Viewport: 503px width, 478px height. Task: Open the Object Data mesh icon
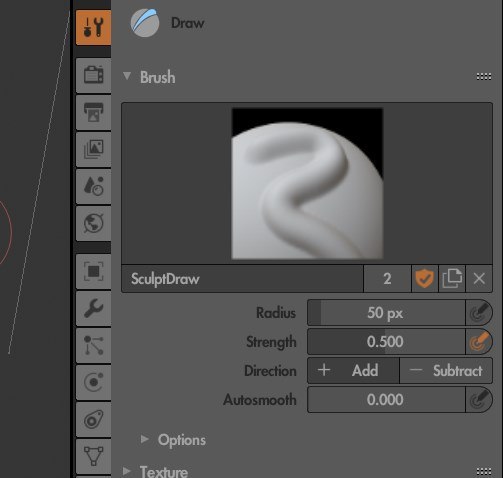click(x=94, y=456)
